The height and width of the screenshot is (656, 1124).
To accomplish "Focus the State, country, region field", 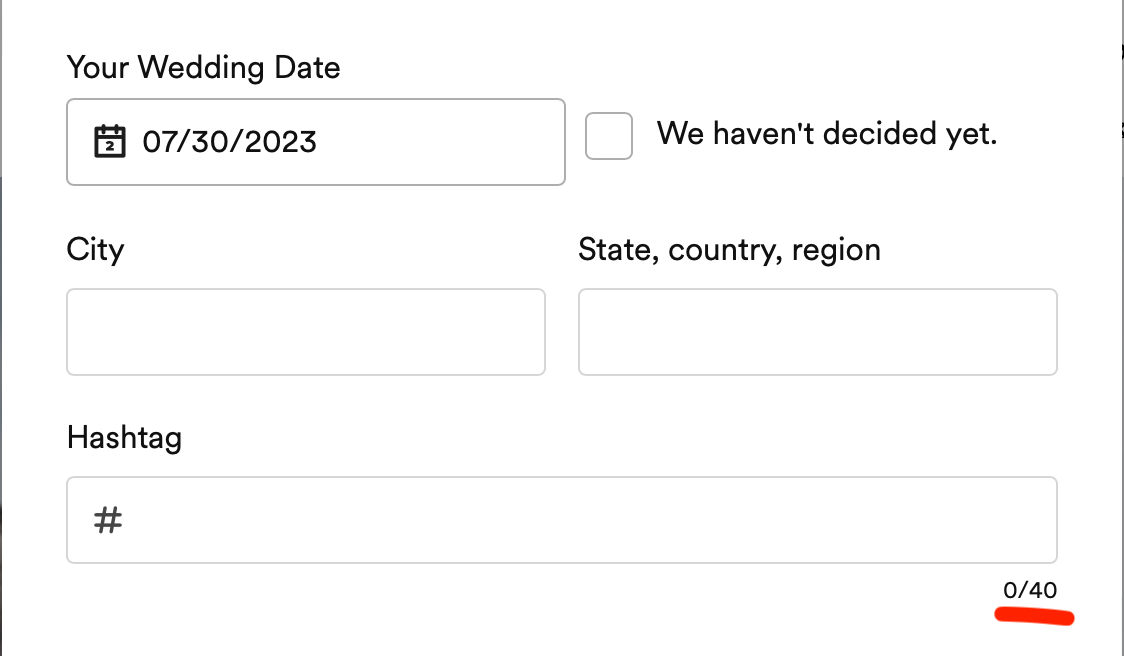I will point(817,332).
